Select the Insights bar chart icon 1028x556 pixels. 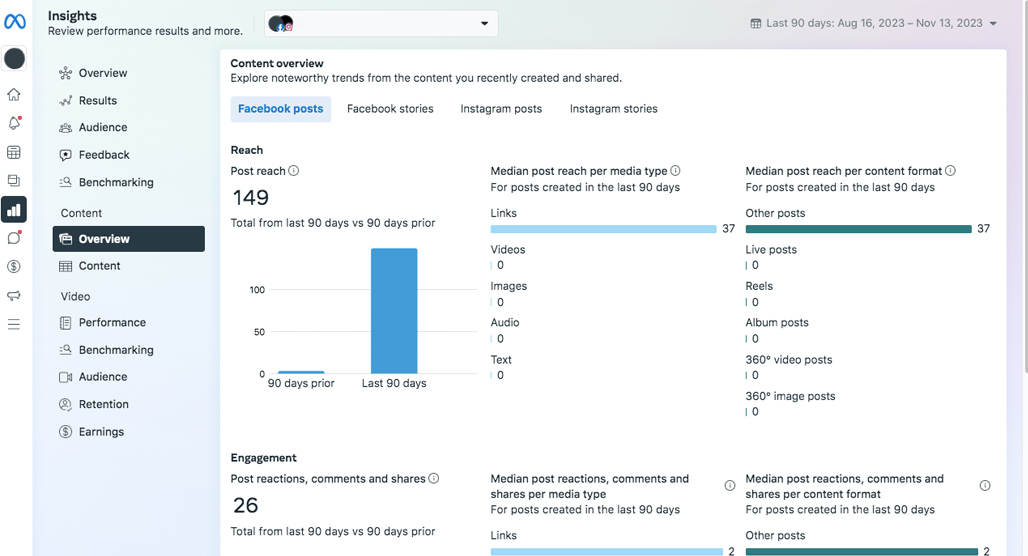point(14,210)
